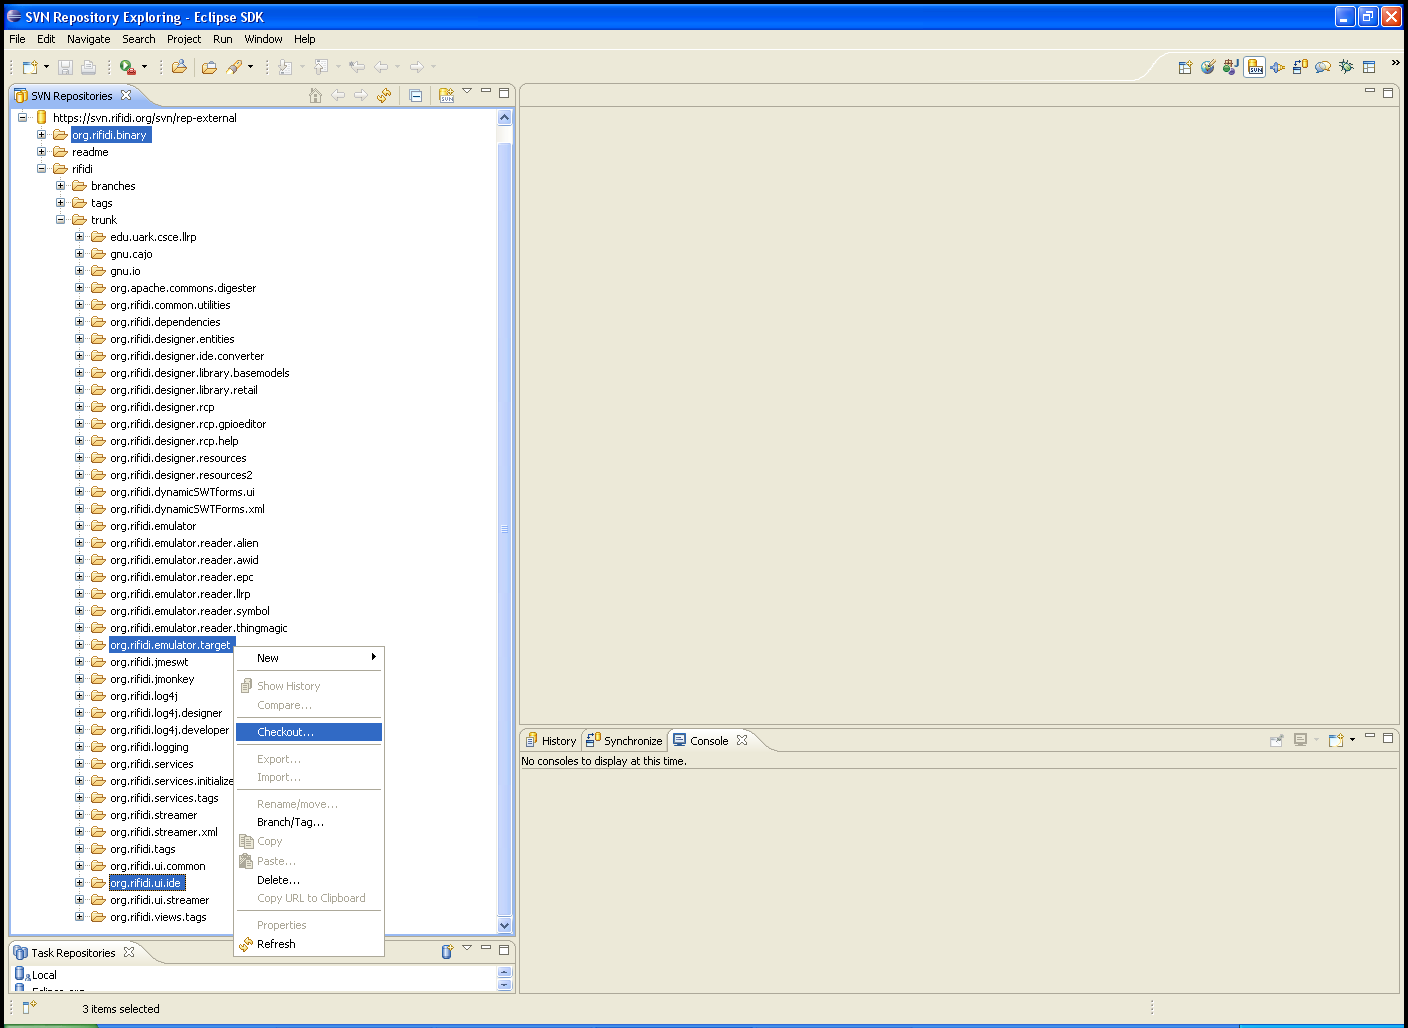The image size is (1408, 1028).
Task: Click the Home icon in SVN Repositories view
Action: pos(315,95)
